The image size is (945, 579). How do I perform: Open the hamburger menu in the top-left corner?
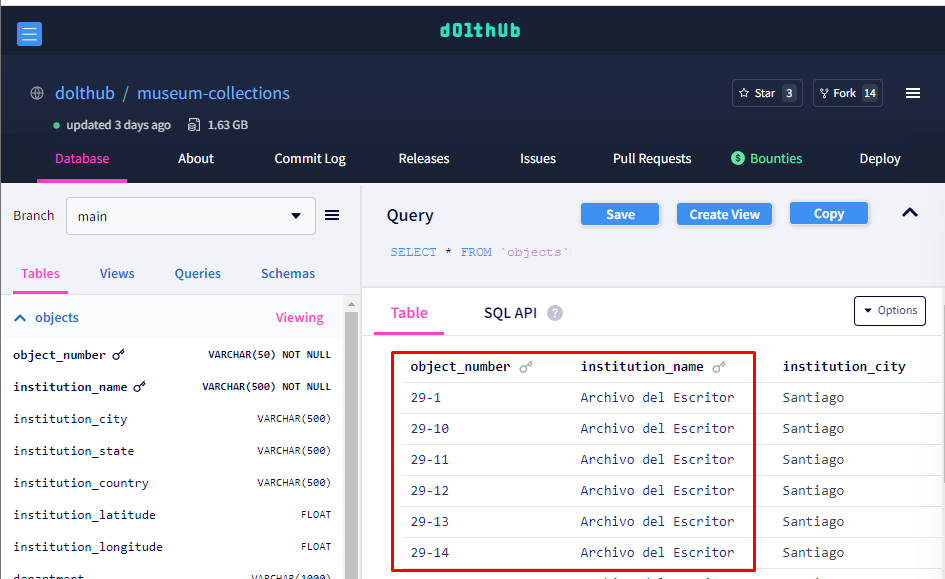click(x=29, y=33)
